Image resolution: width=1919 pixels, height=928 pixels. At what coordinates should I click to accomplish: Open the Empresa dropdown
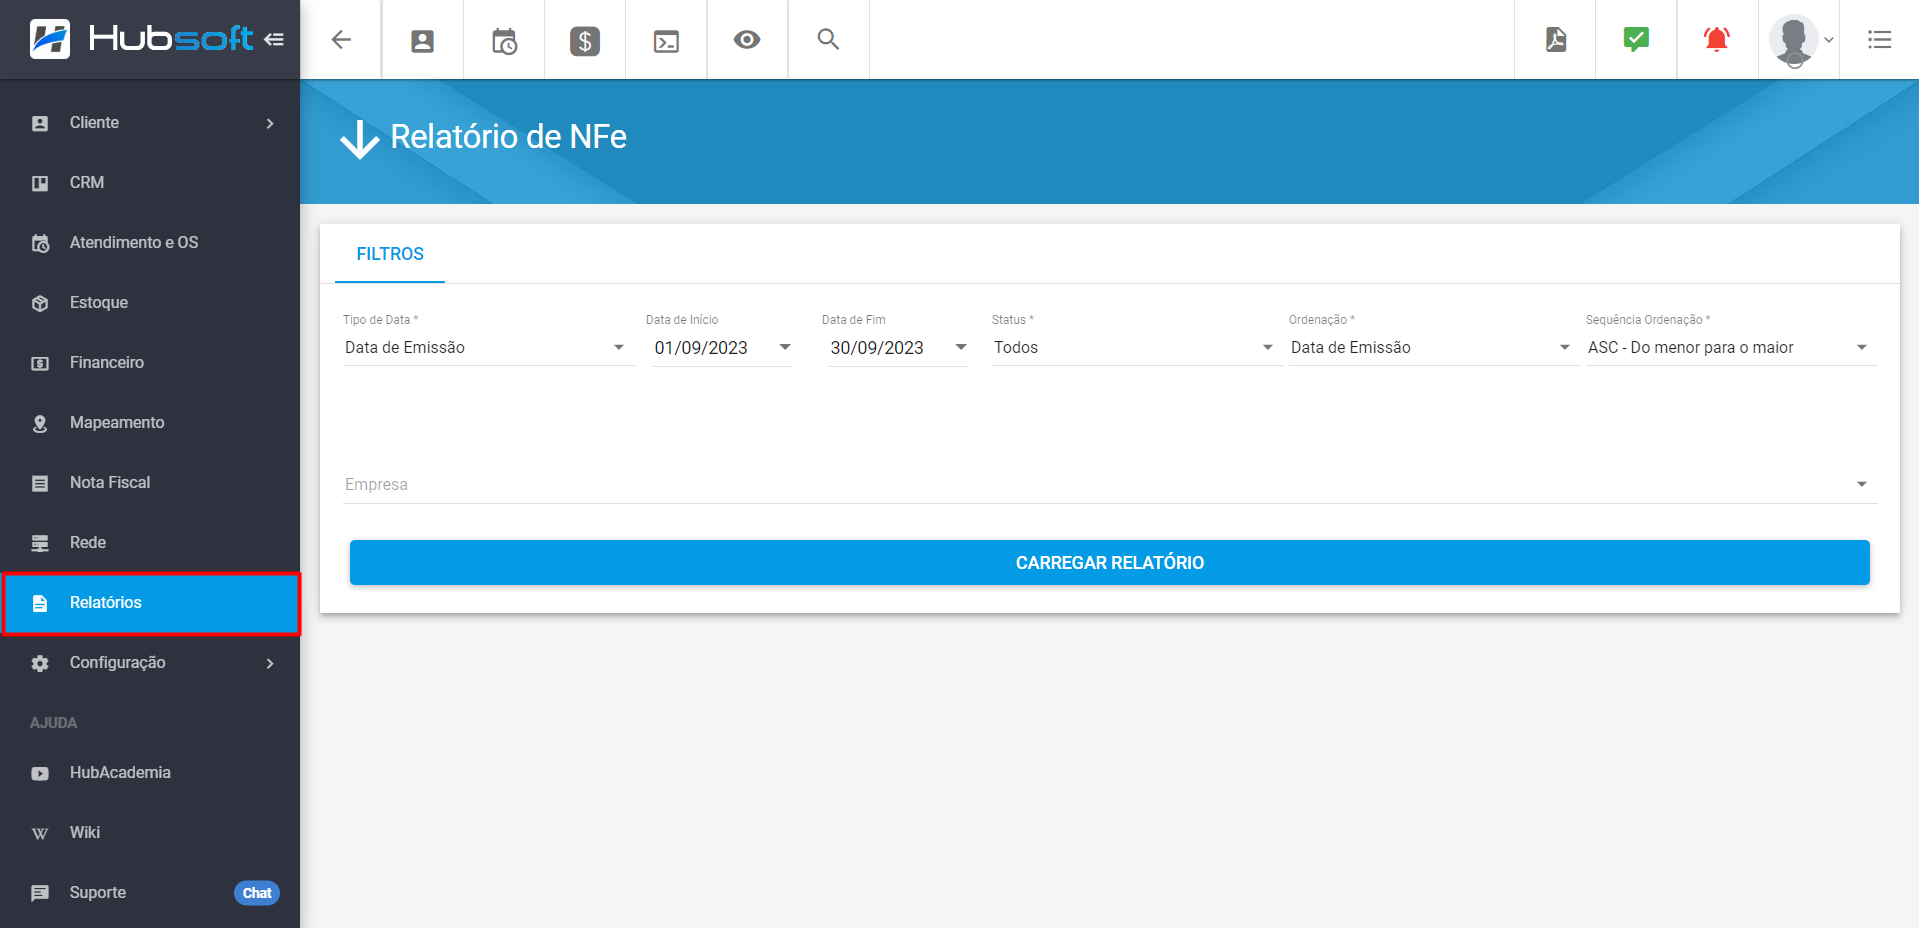1109,485
